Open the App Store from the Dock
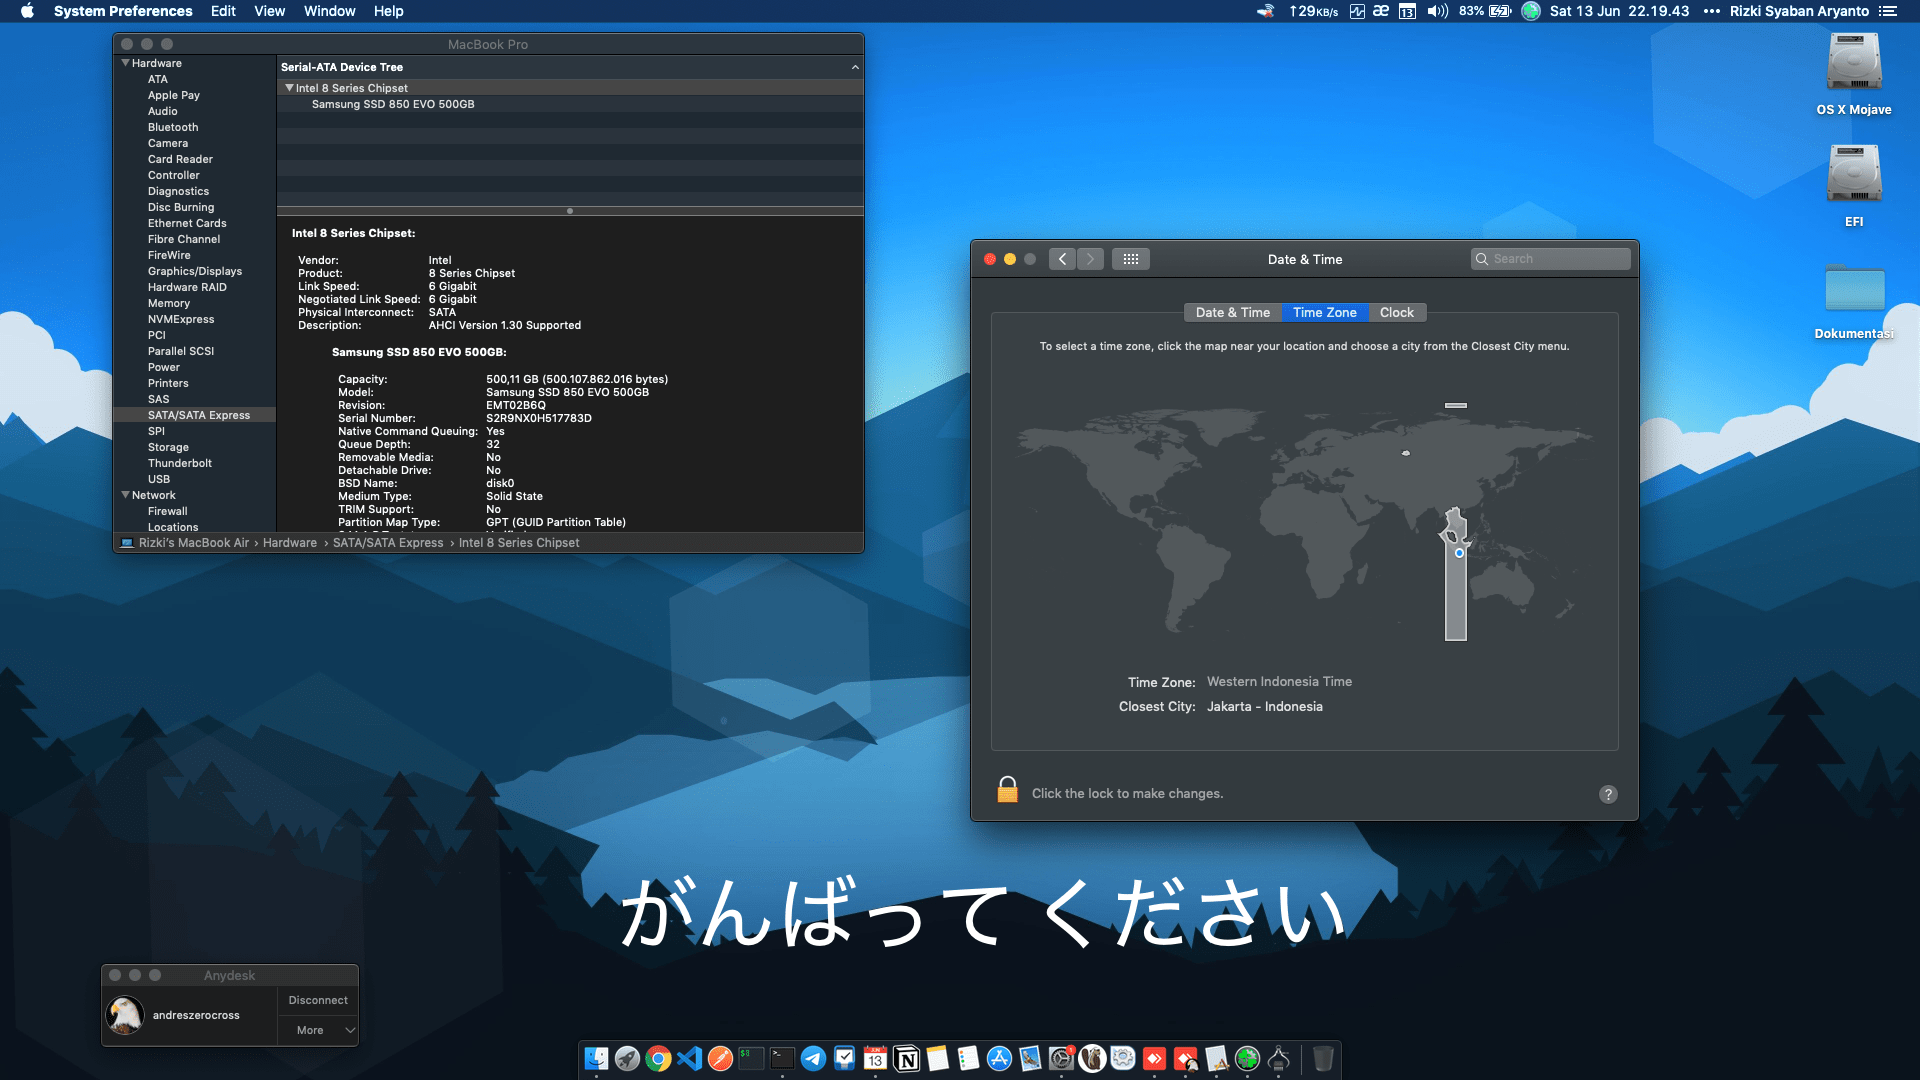This screenshot has width=1920, height=1080. 999,1058
